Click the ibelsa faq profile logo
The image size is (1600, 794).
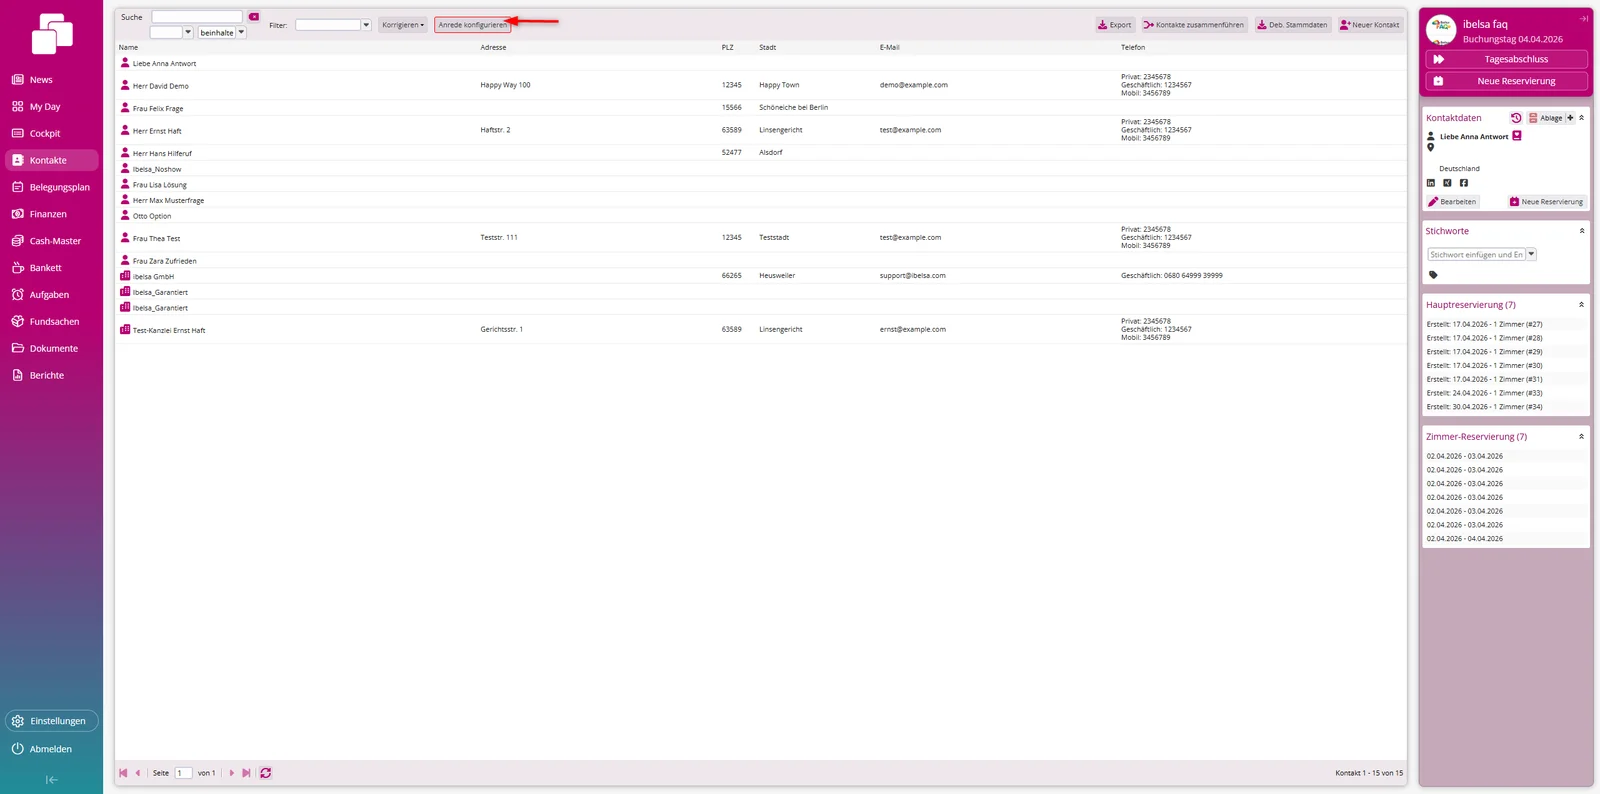tap(1441, 30)
